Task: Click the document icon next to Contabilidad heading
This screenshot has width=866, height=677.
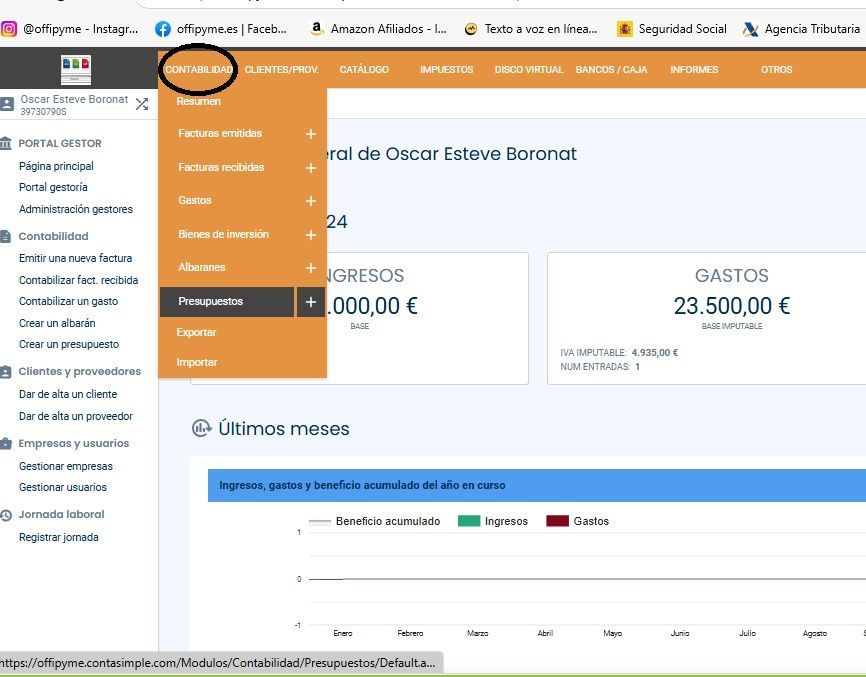Action: click(6, 236)
